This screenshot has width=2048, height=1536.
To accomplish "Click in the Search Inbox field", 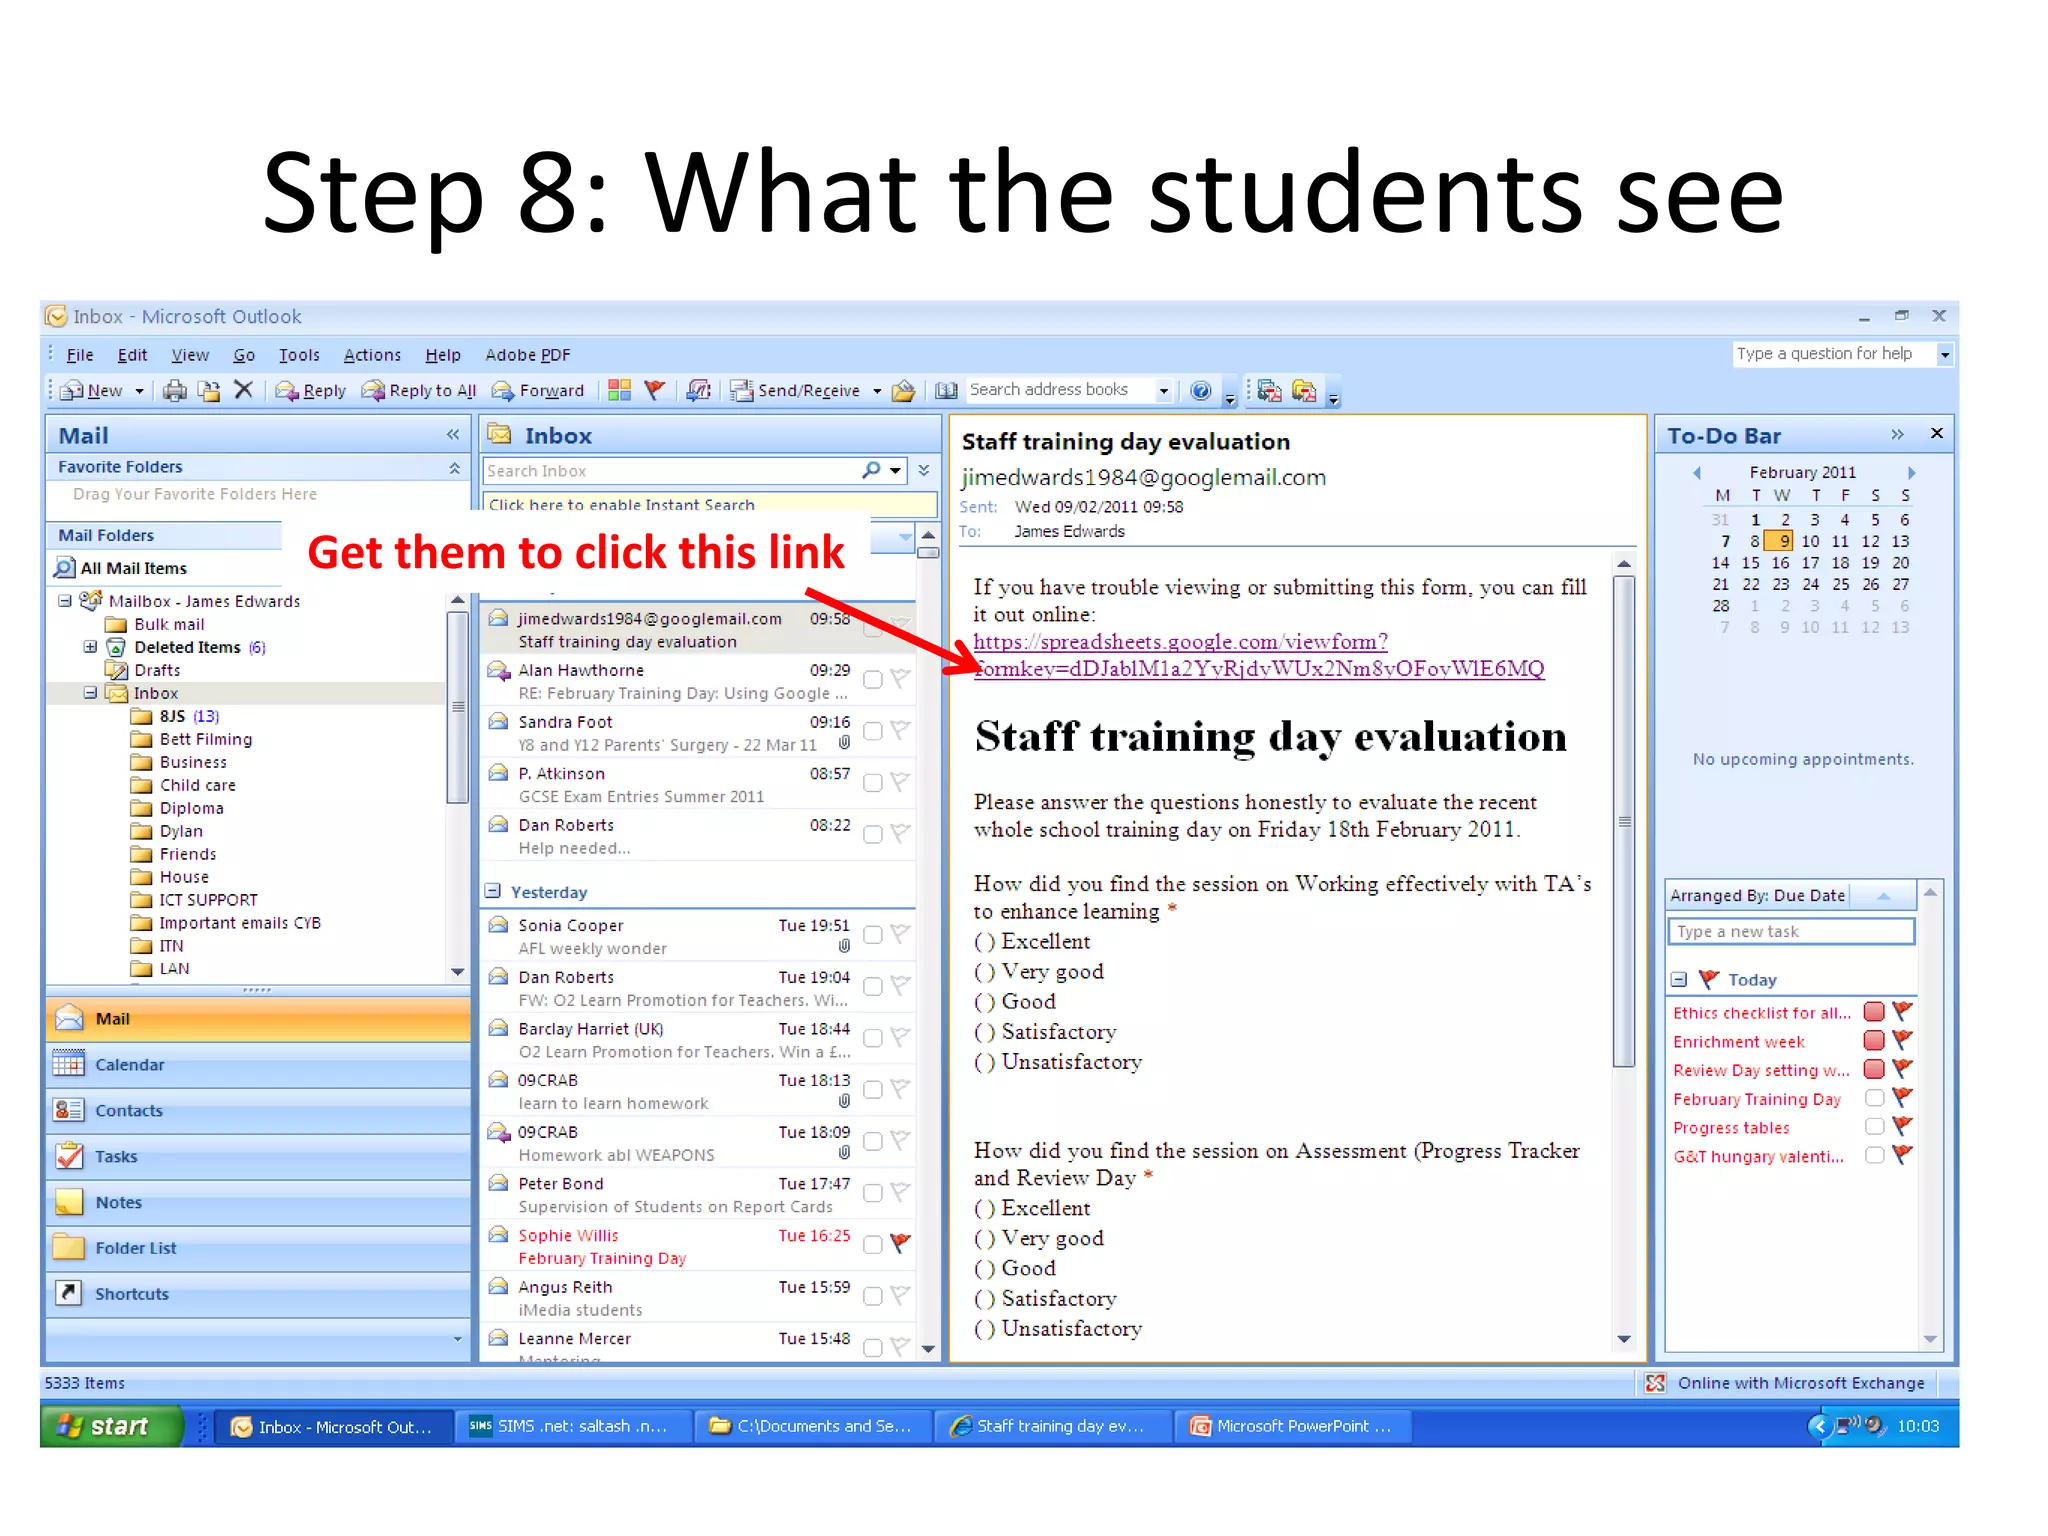I will [x=670, y=470].
